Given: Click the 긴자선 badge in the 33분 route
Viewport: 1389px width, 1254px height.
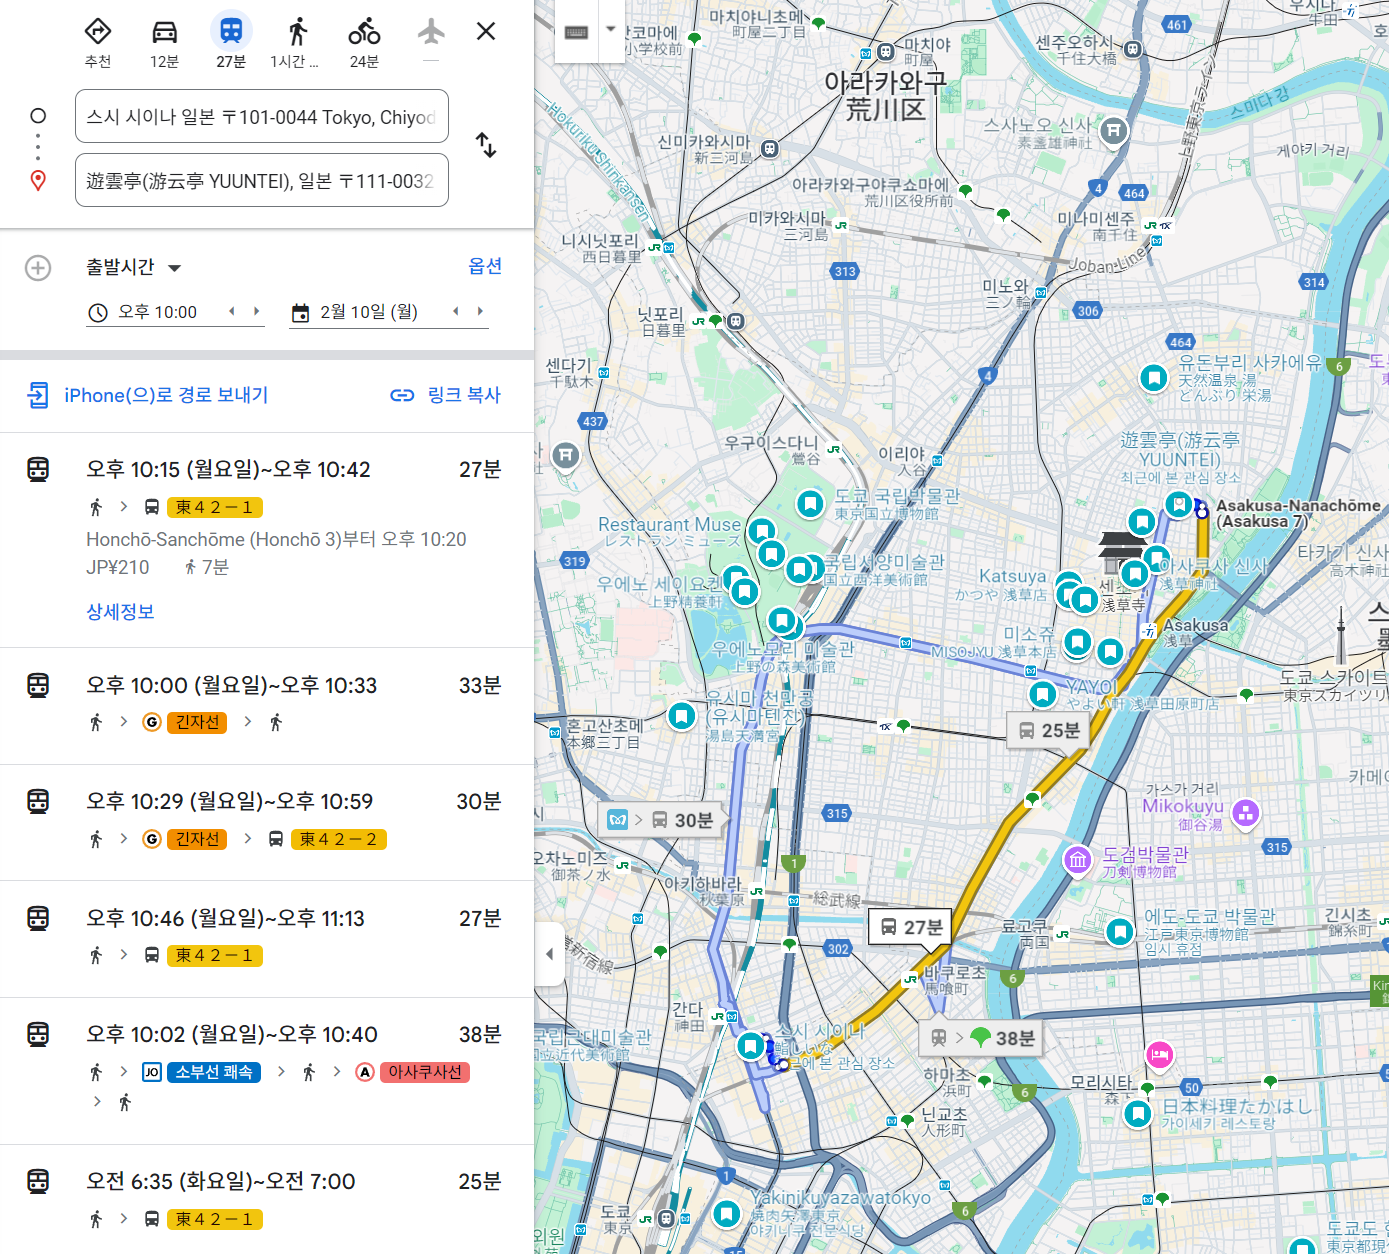Looking at the screenshot, I should 197,722.
